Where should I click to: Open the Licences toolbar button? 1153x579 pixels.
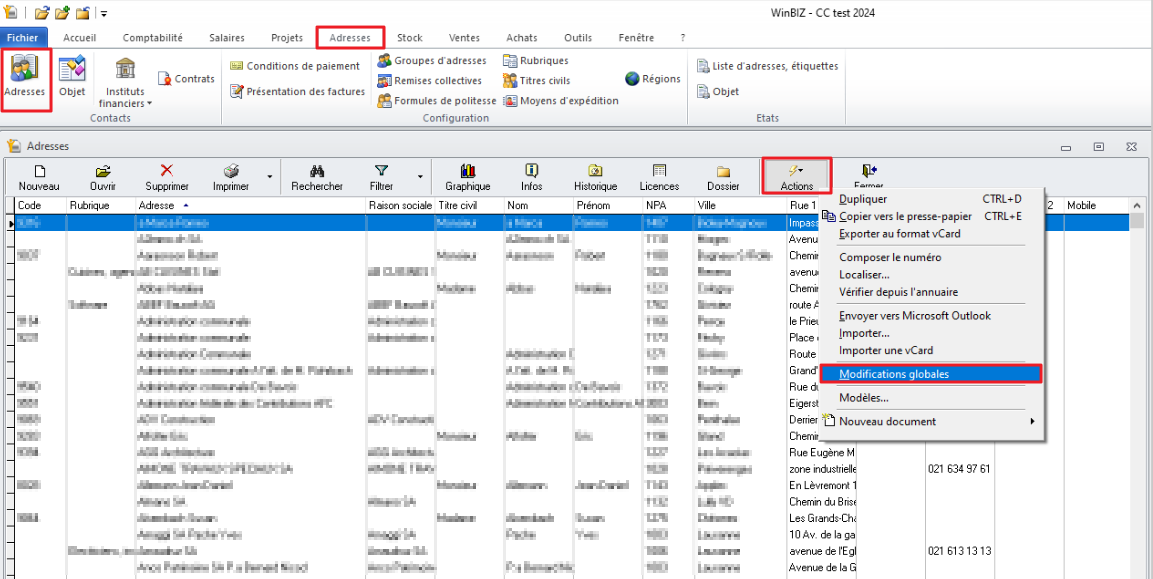[x=659, y=177]
